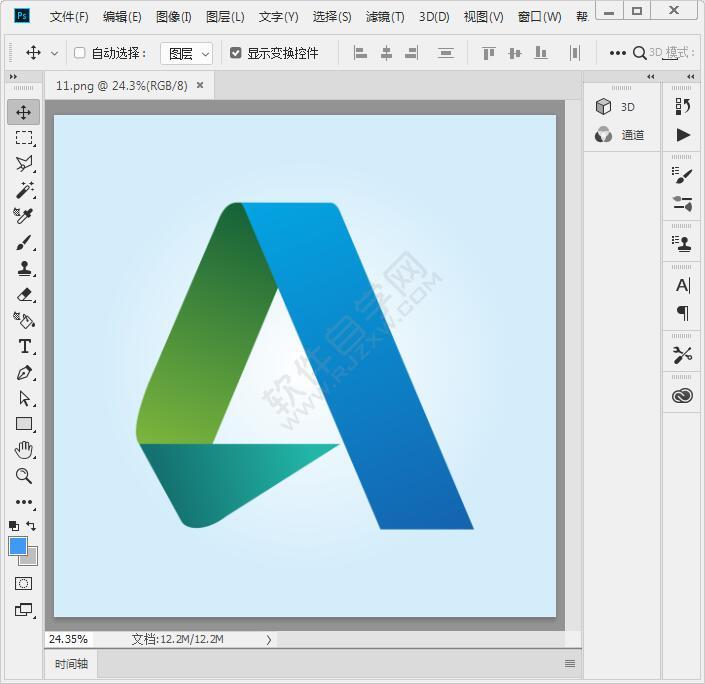The height and width of the screenshot is (684, 705).
Task: Toggle Quick Mask mode
Action: (x=24, y=583)
